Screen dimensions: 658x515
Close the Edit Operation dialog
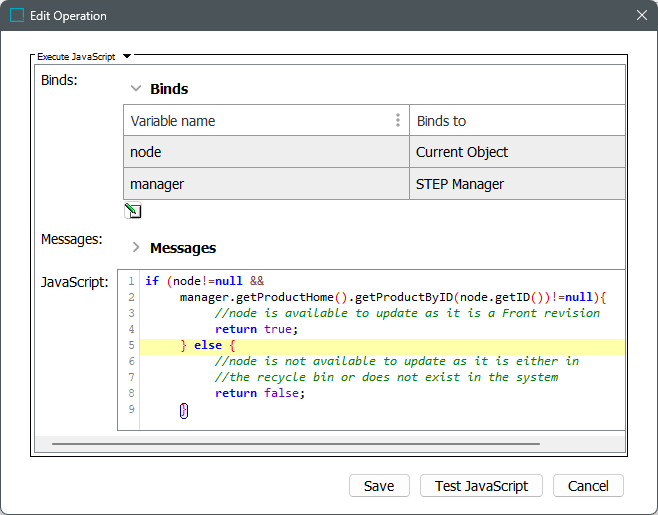coord(641,16)
